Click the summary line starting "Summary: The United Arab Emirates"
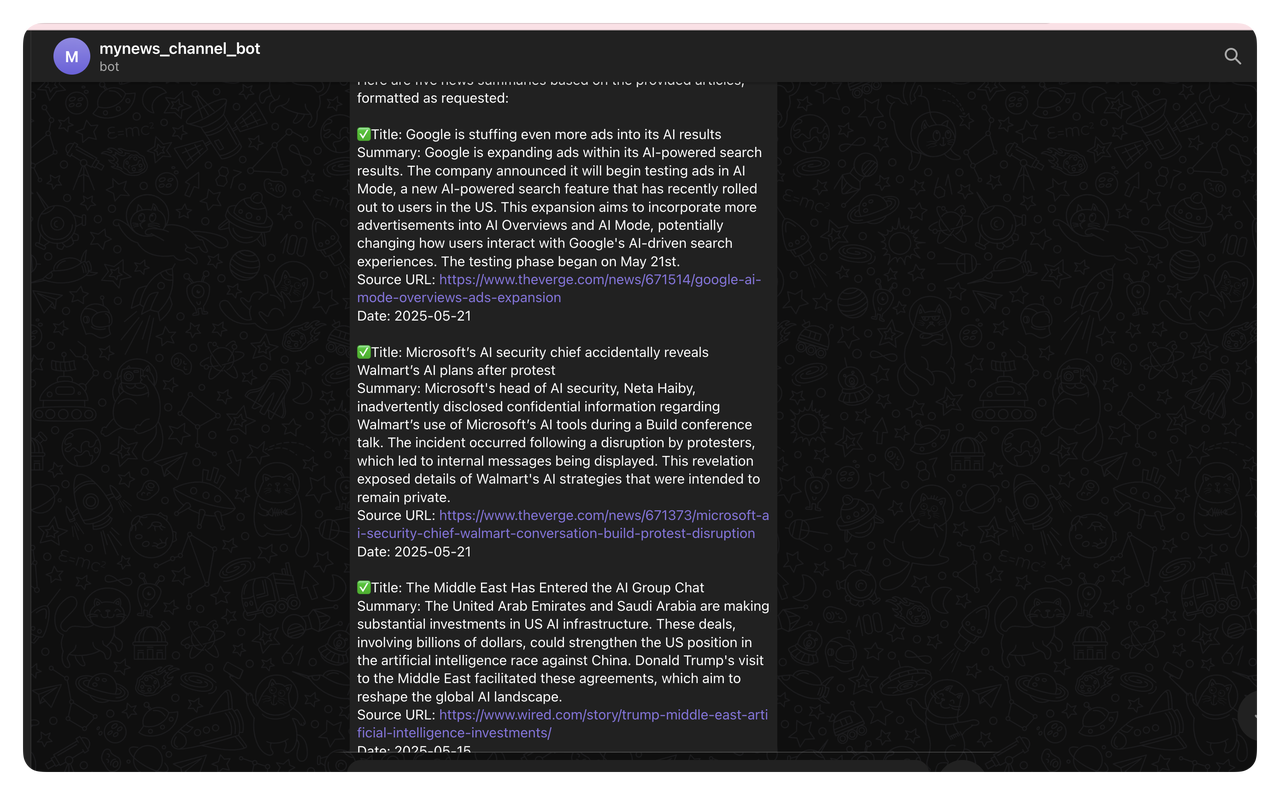The width and height of the screenshot is (1280, 795). tap(563, 606)
